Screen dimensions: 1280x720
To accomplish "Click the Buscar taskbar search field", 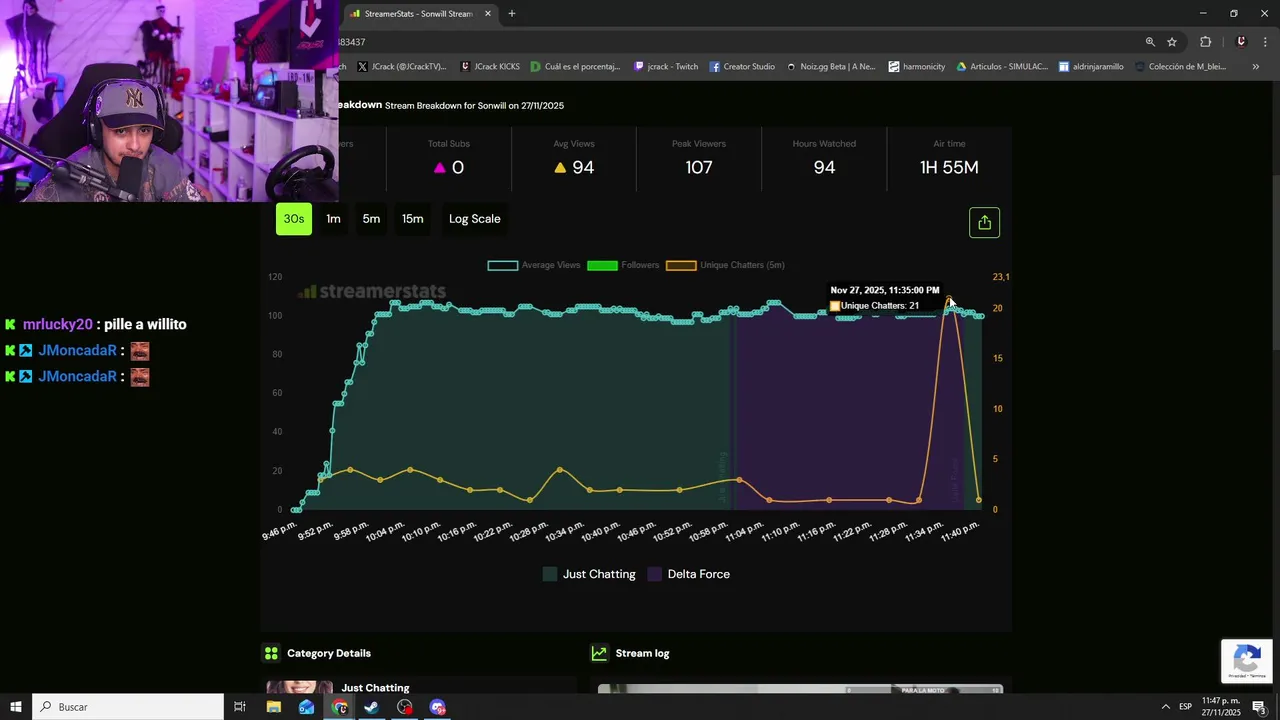I will point(128,707).
